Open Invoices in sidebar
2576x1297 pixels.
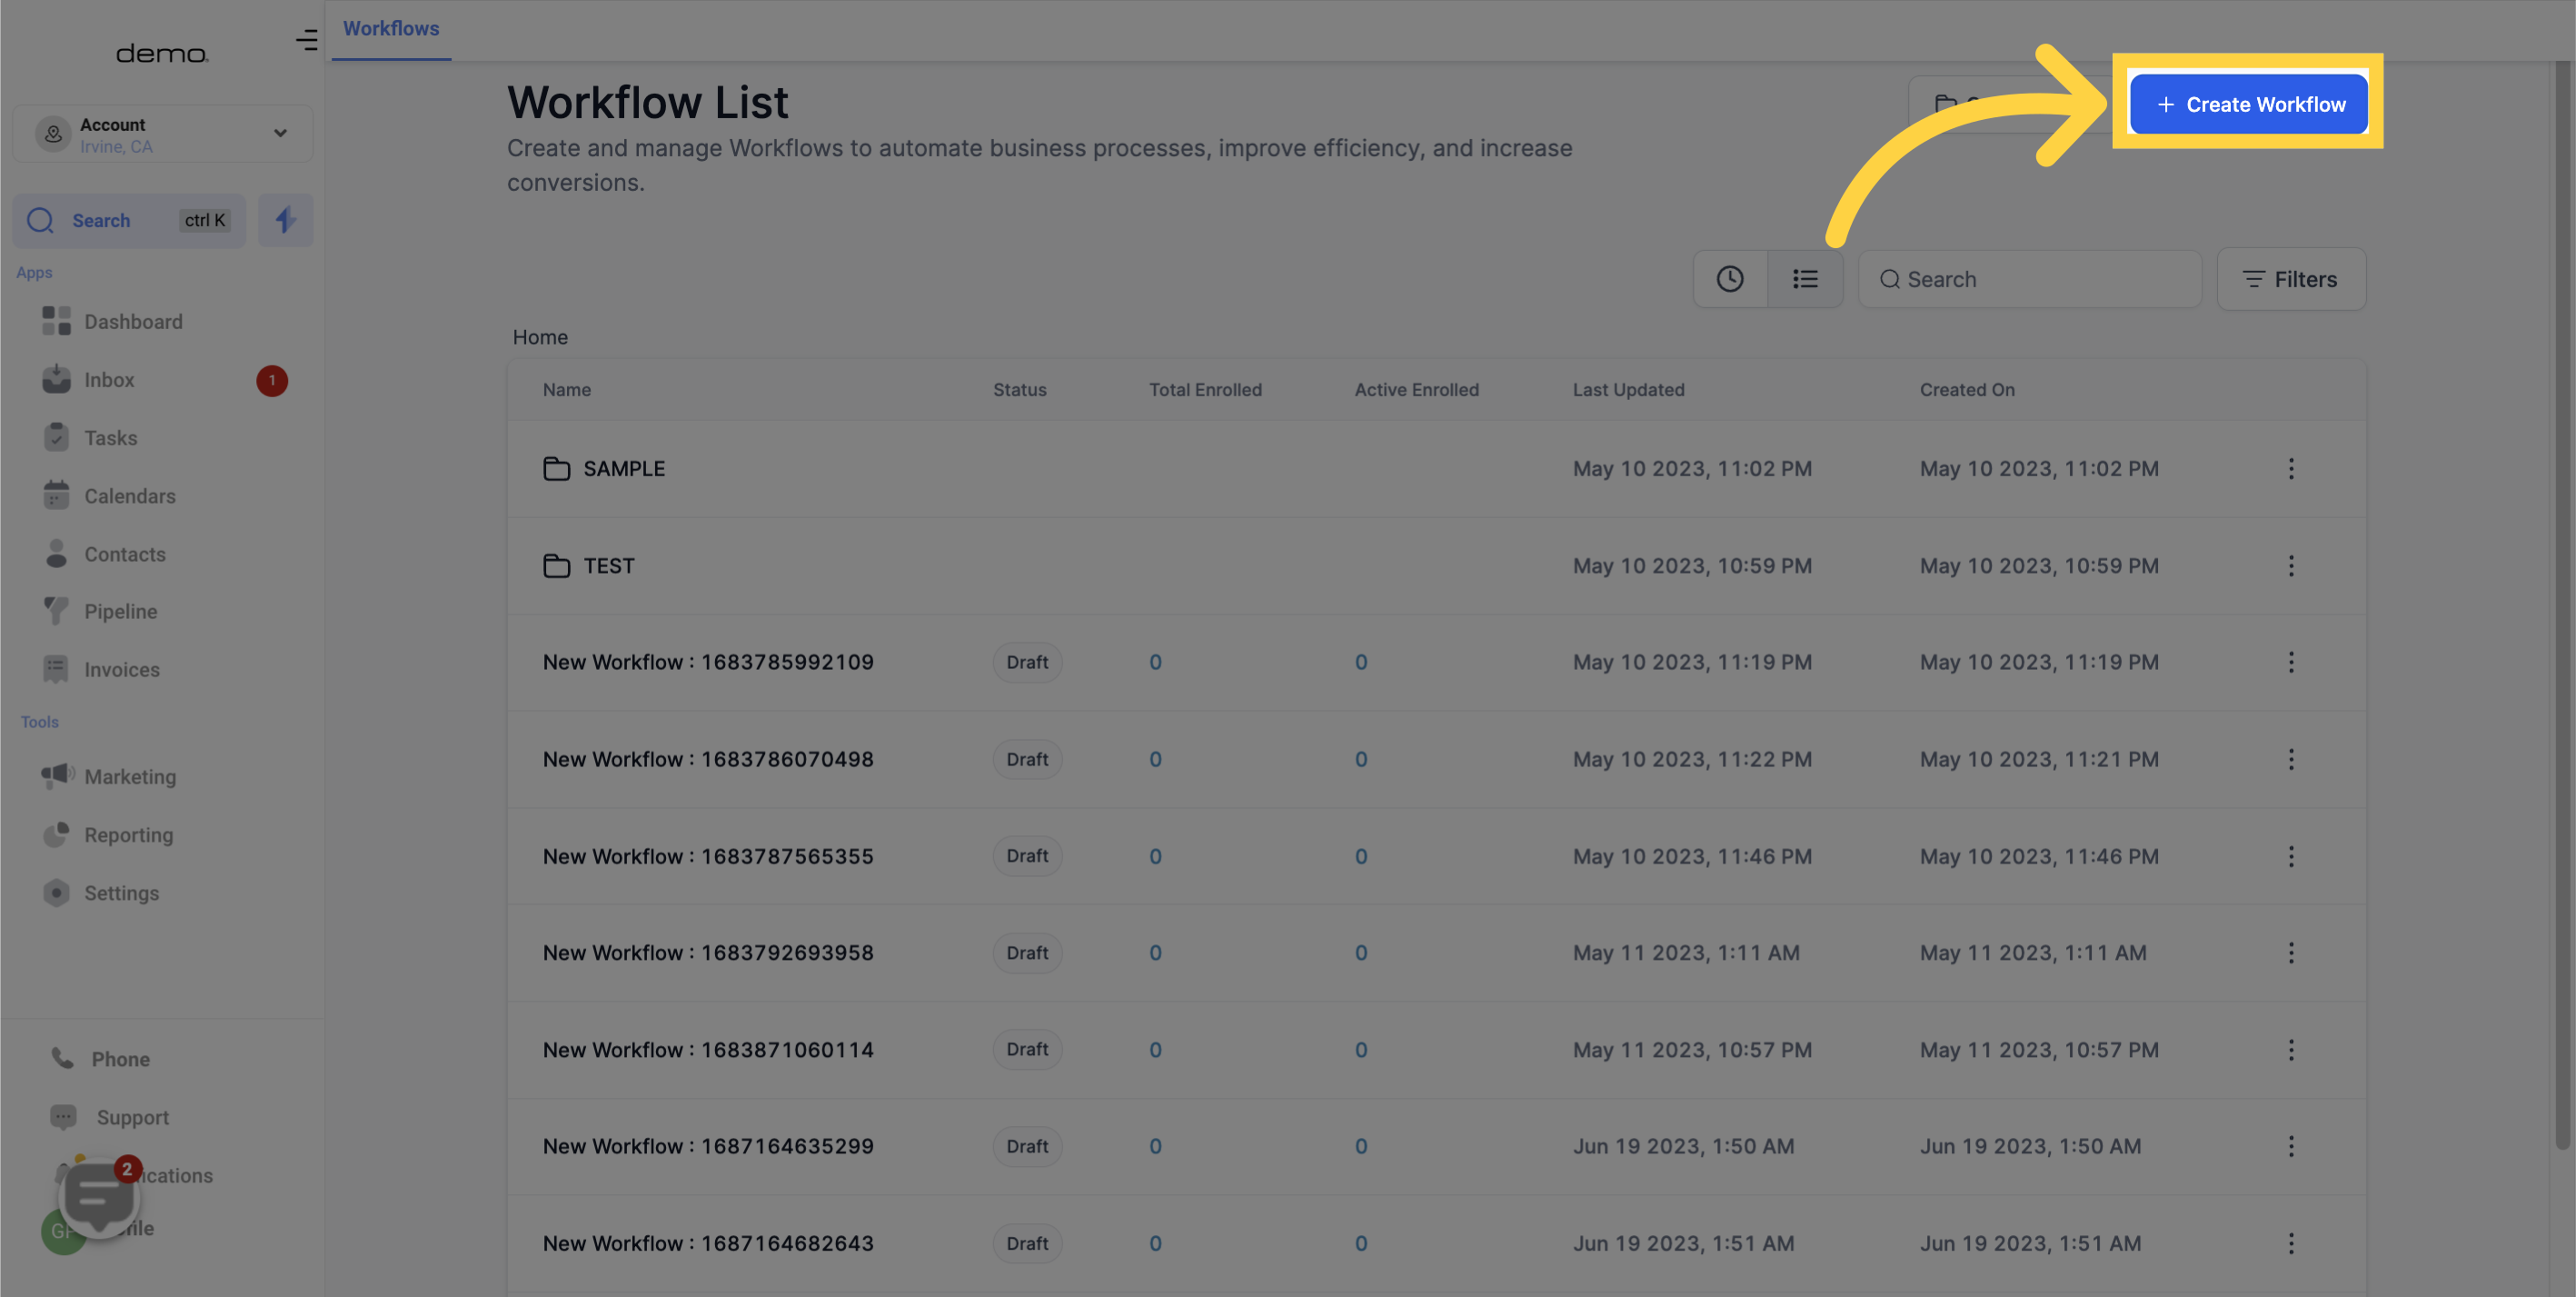(101, 670)
